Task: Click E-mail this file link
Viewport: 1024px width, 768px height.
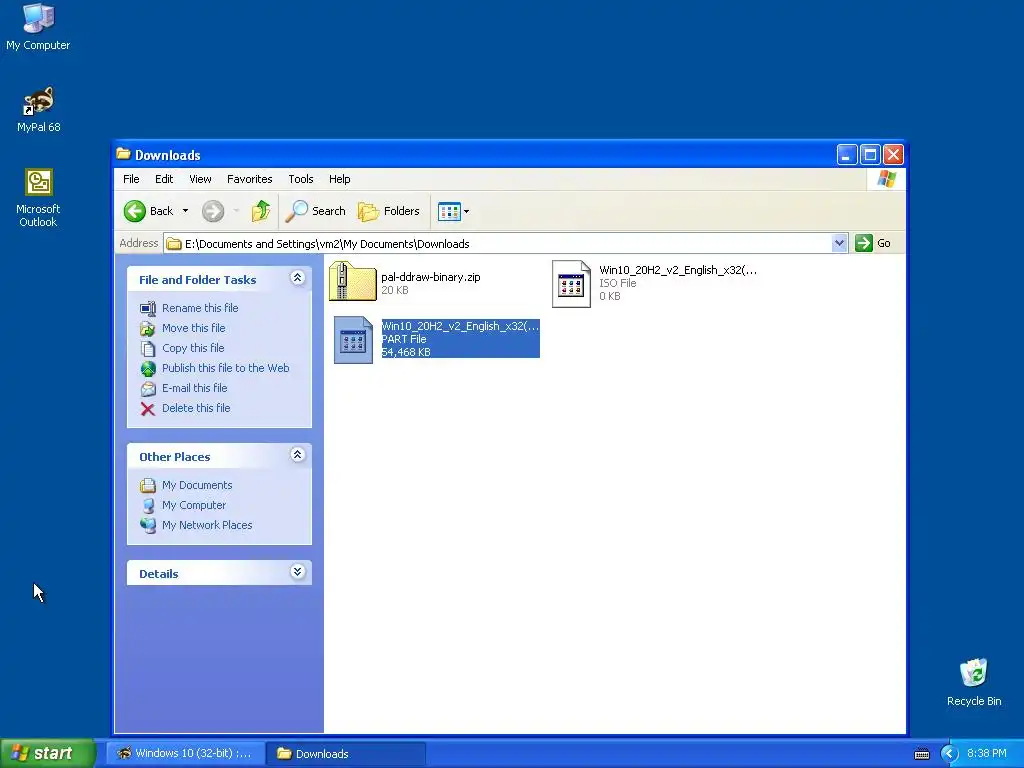Action: (x=195, y=389)
